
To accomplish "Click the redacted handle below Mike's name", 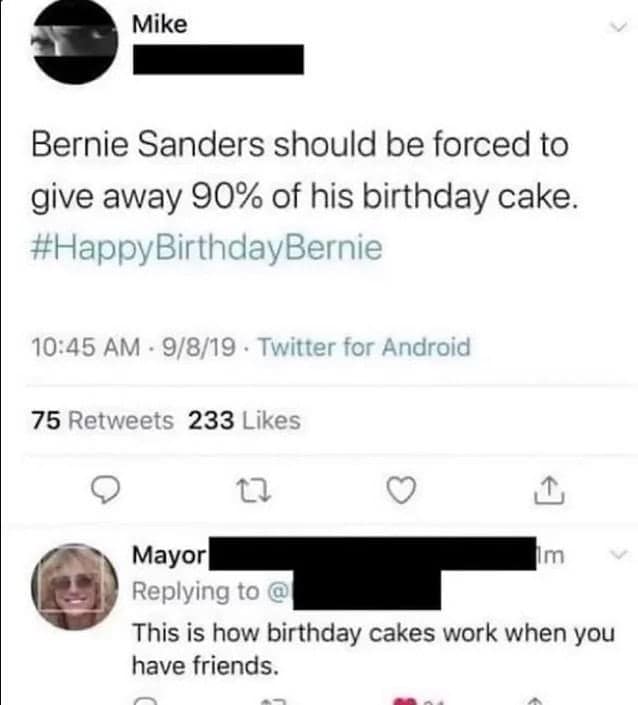I will point(217,59).
